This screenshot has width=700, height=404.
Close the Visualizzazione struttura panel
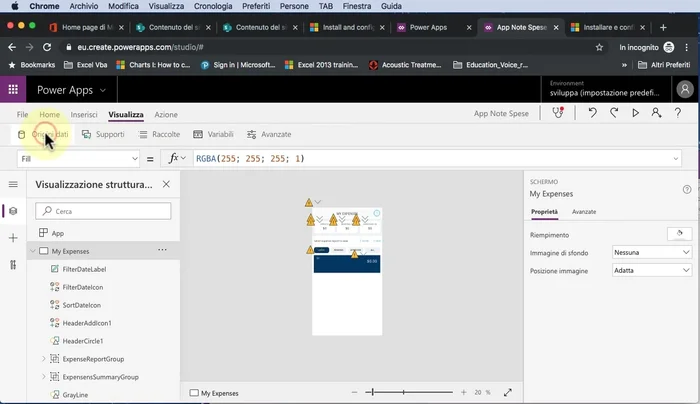[166, 184]
